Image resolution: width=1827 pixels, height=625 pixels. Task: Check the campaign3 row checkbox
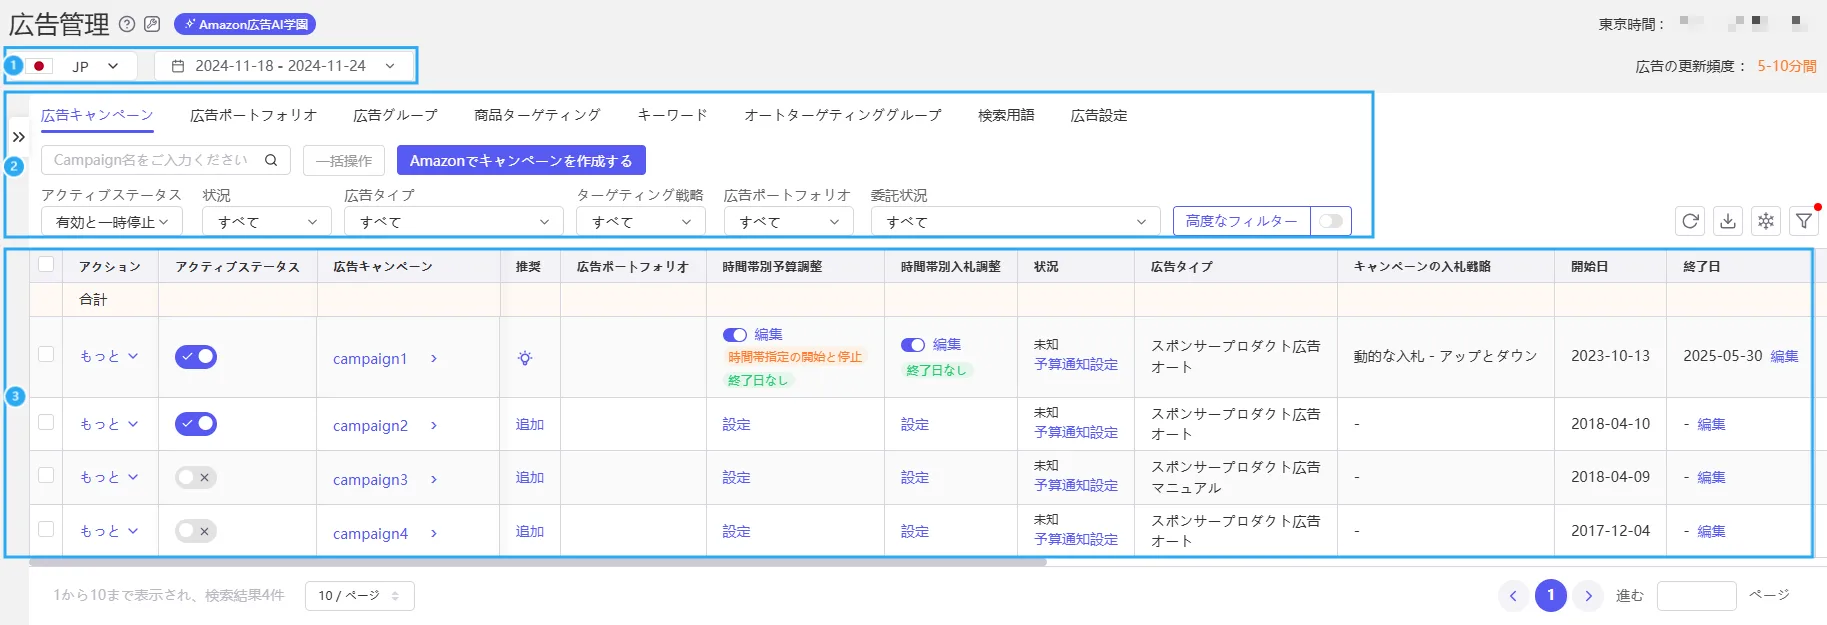point(46,475)
